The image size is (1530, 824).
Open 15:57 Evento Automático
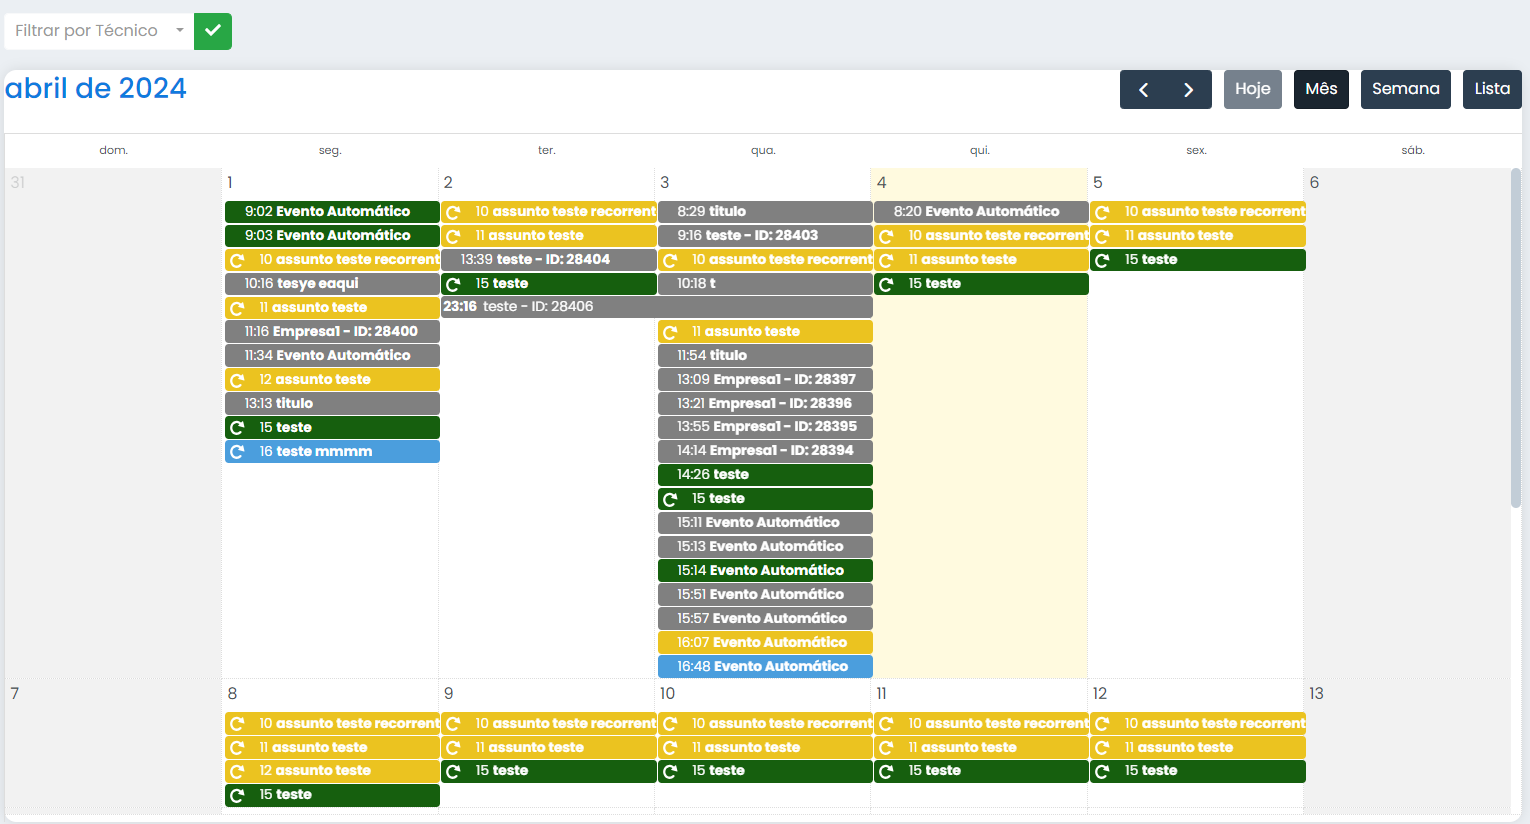point(765,619)
